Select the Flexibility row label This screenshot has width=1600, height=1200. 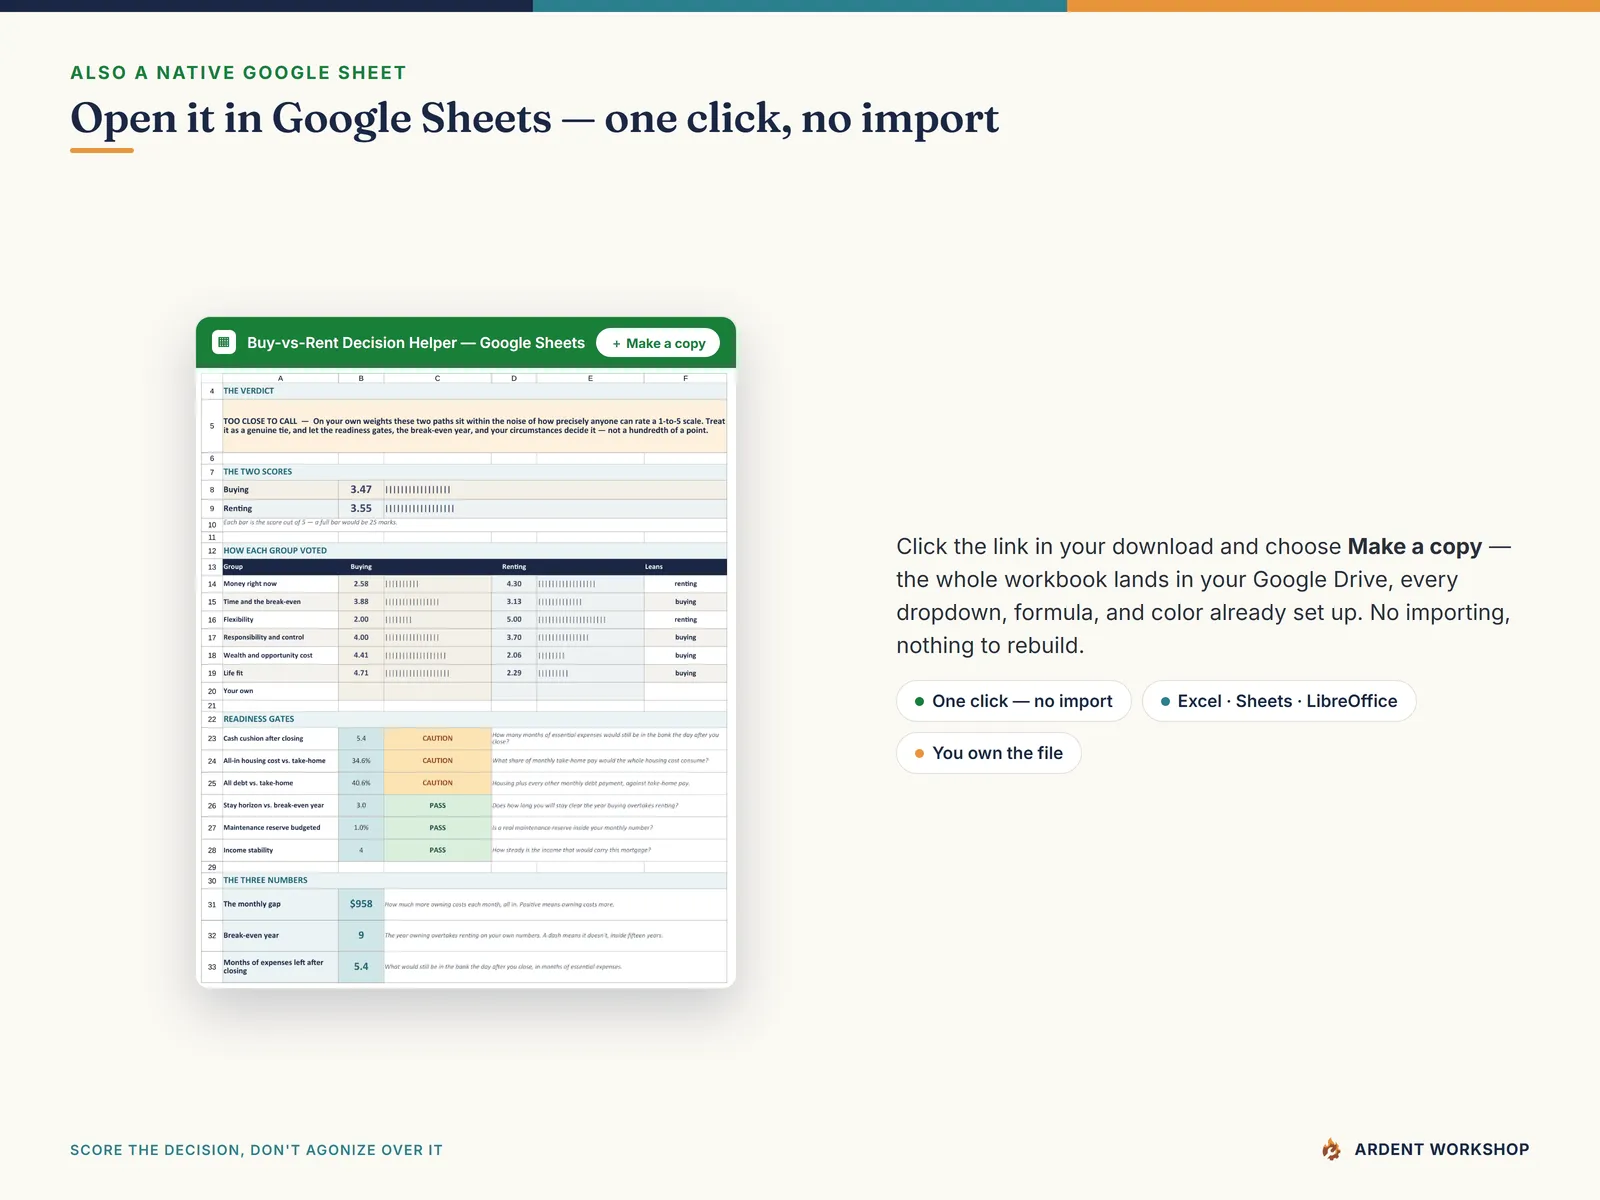click(x=238, y=620)
